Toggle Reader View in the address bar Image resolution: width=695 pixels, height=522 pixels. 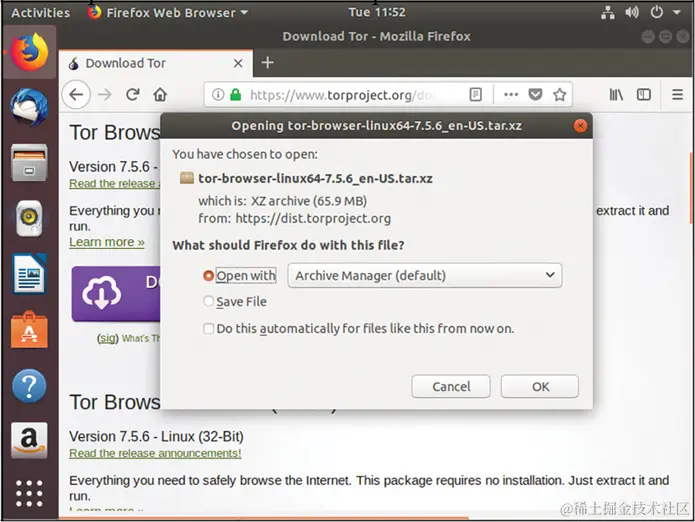coord(476,94)
